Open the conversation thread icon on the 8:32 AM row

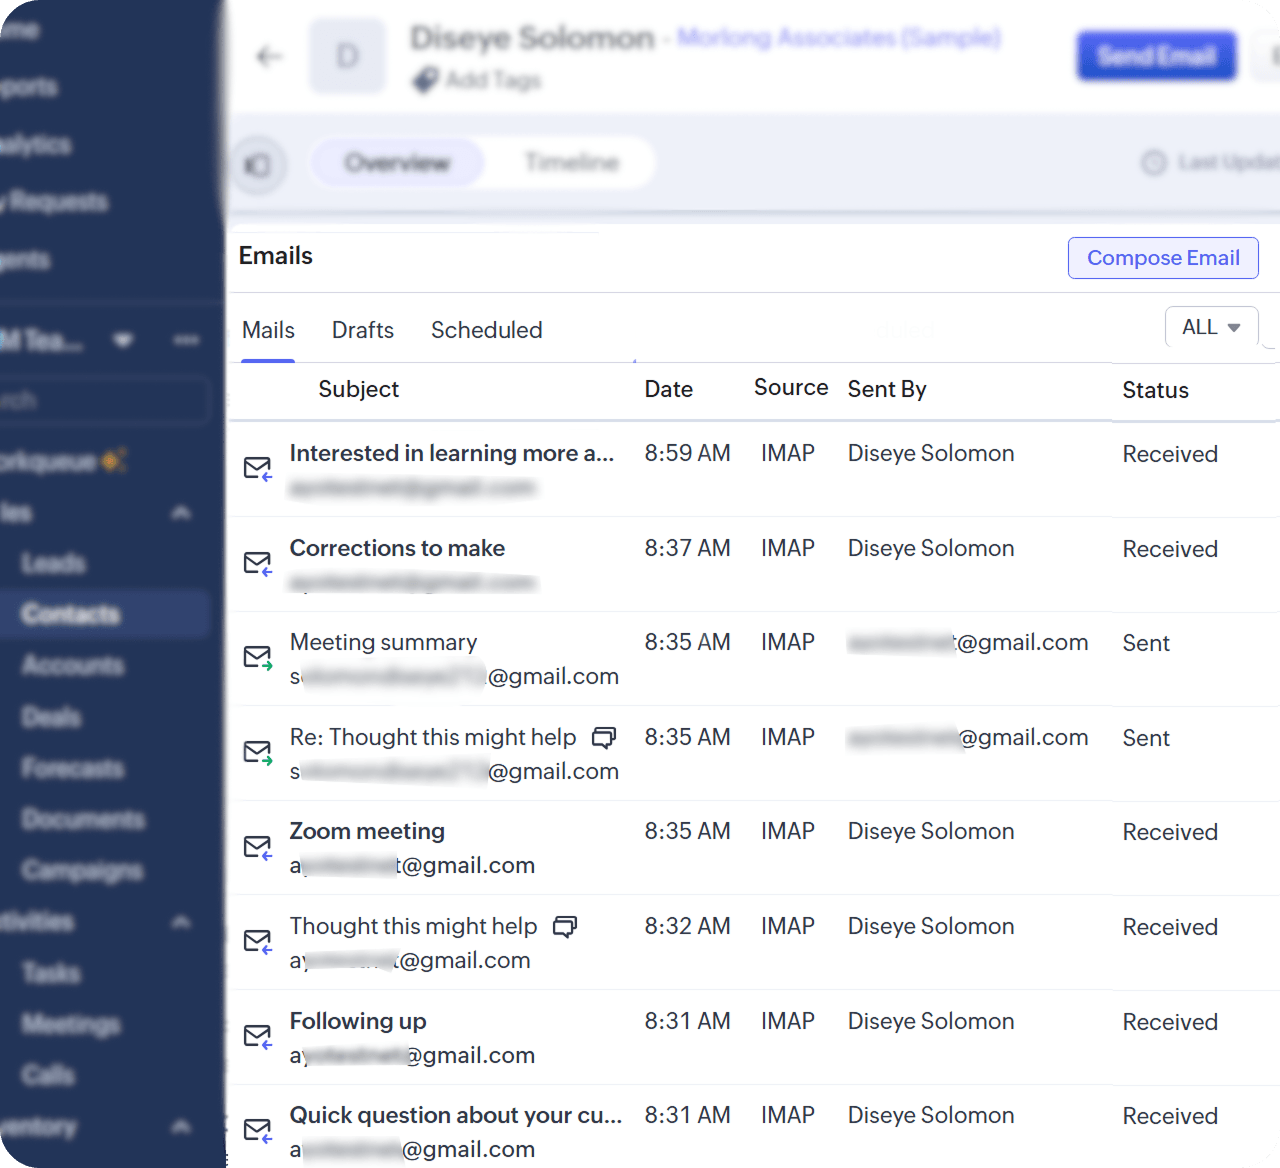coord(565,927)
